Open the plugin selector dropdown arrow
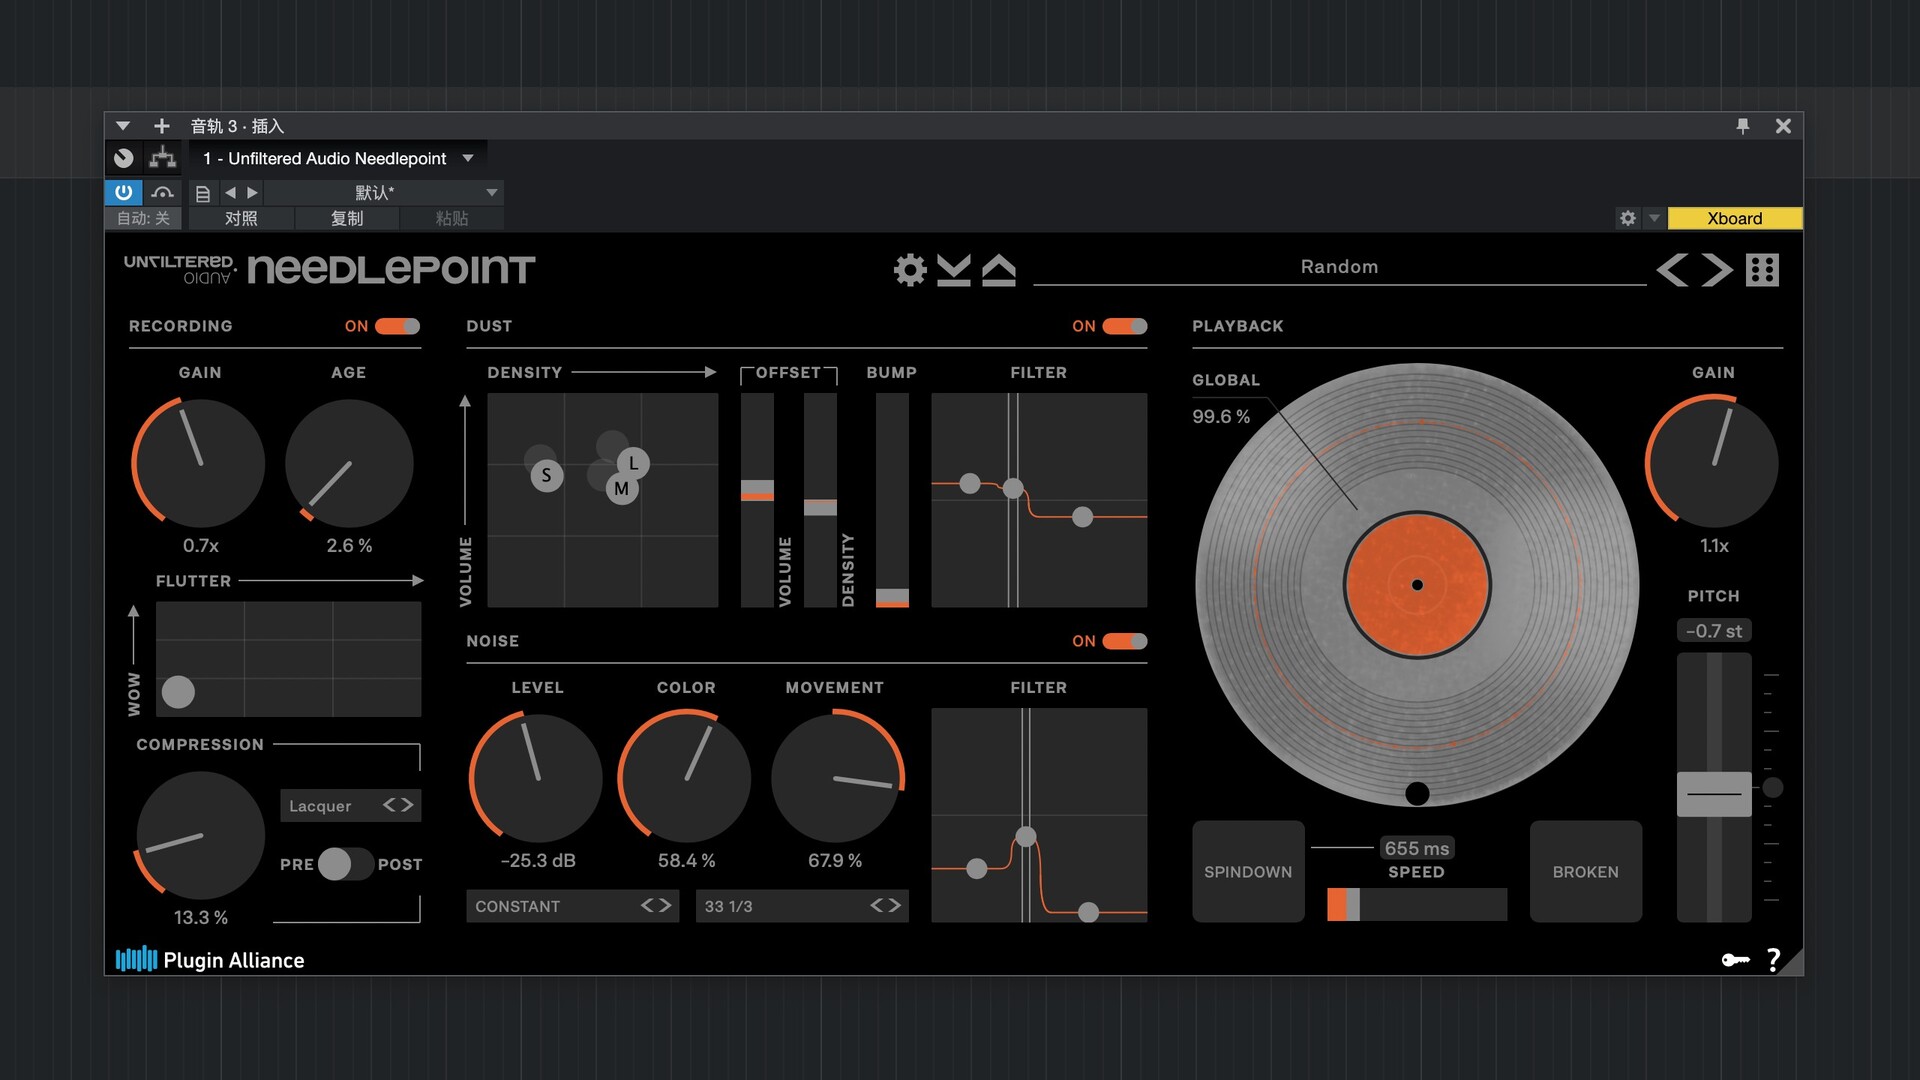 468,158
